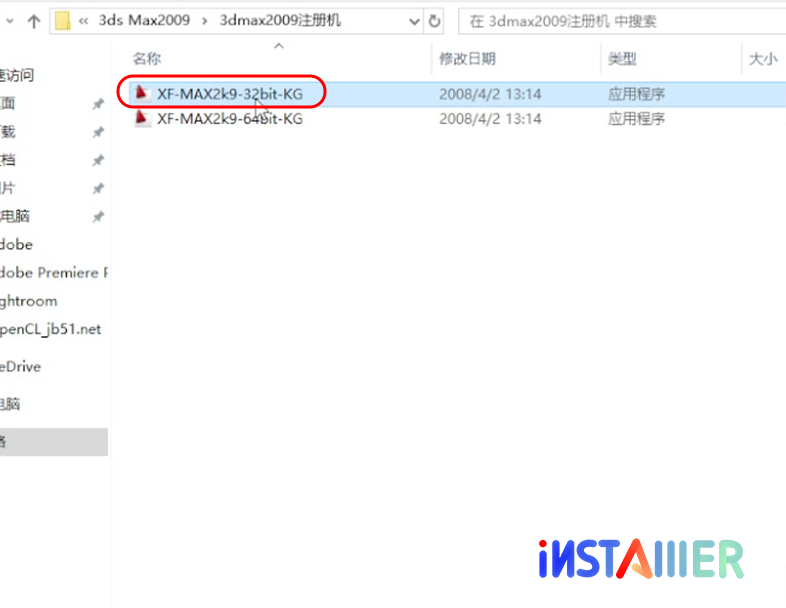Open the OpenCL_jb51.net sidebar folder
This screenshot has width=786, height=608.
[50, 329]
